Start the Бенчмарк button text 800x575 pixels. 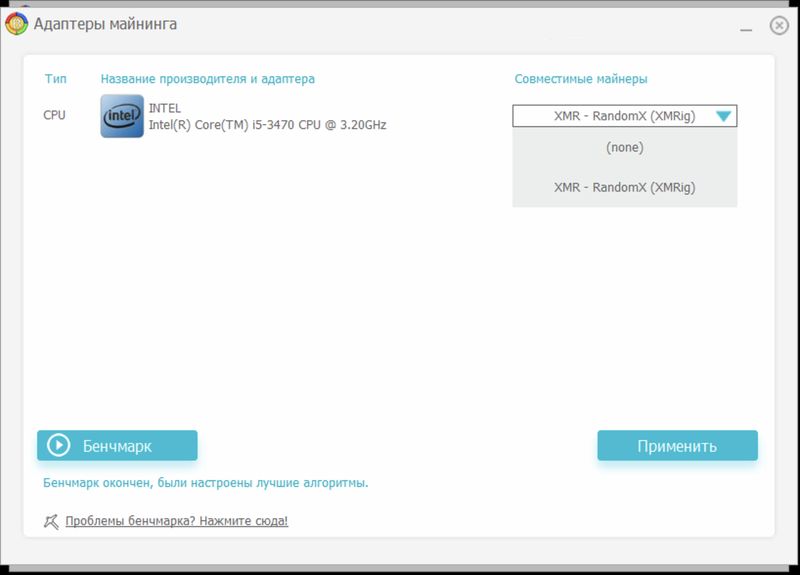117,446
